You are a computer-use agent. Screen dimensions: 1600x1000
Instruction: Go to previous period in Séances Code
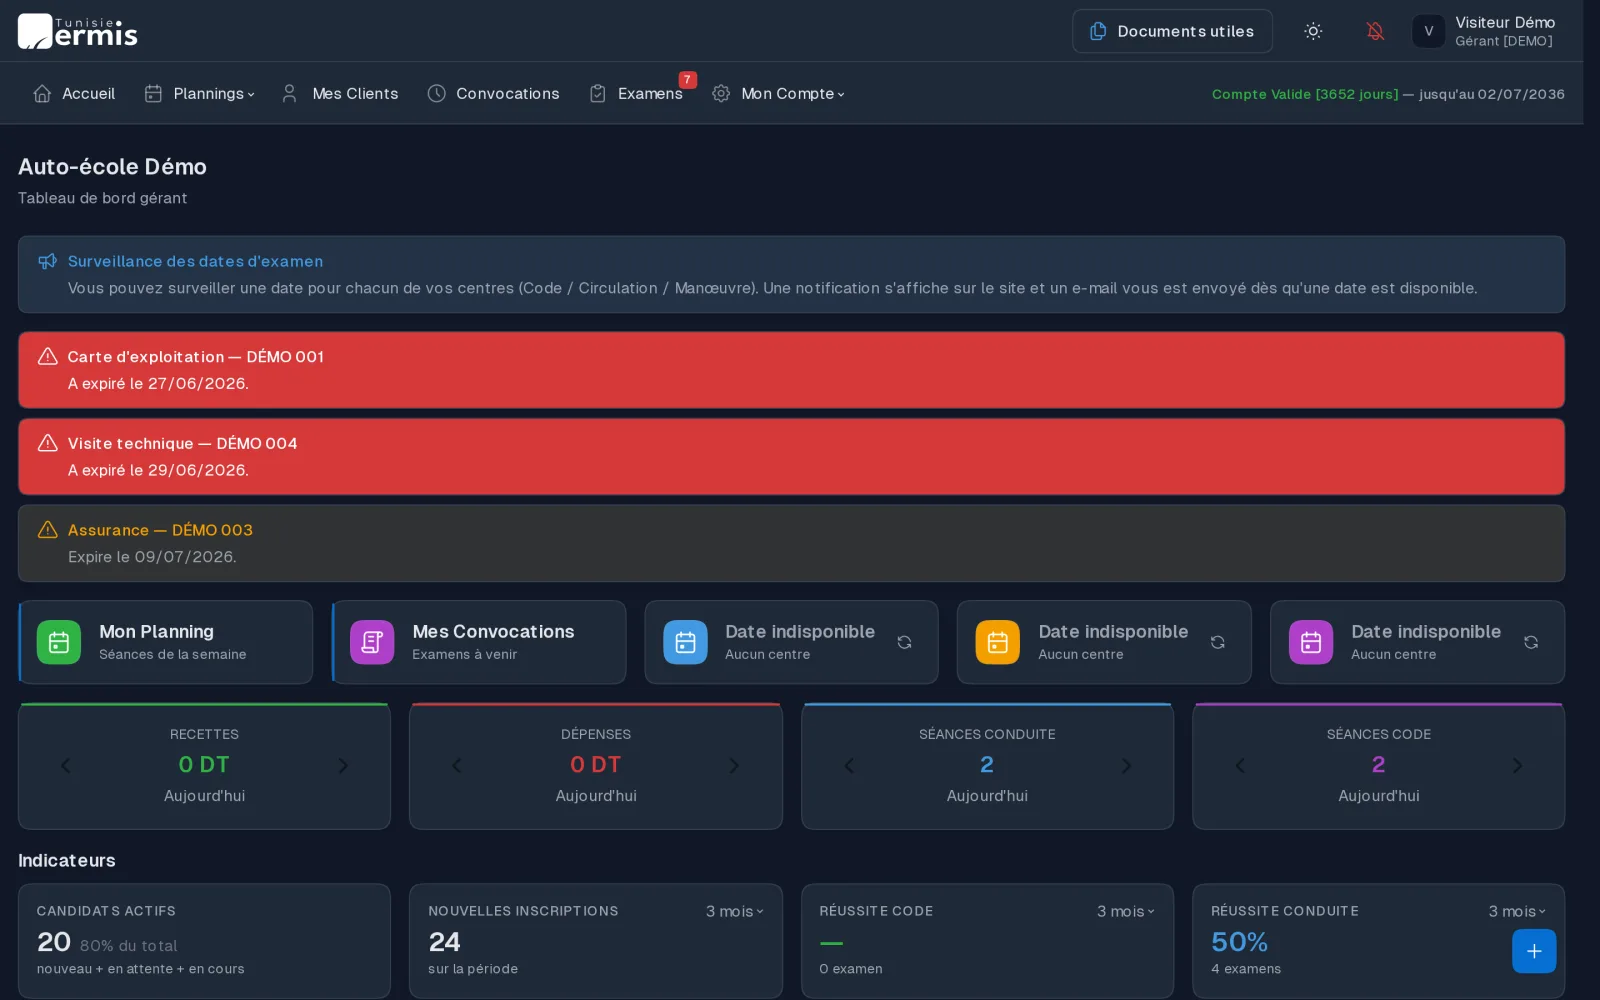(1240, 765)
